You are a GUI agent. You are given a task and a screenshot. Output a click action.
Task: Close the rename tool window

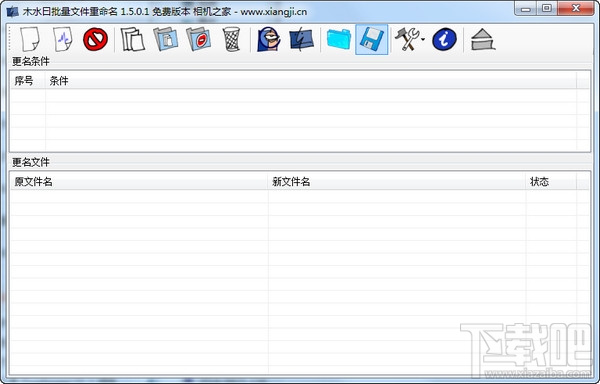coord(576,8)
